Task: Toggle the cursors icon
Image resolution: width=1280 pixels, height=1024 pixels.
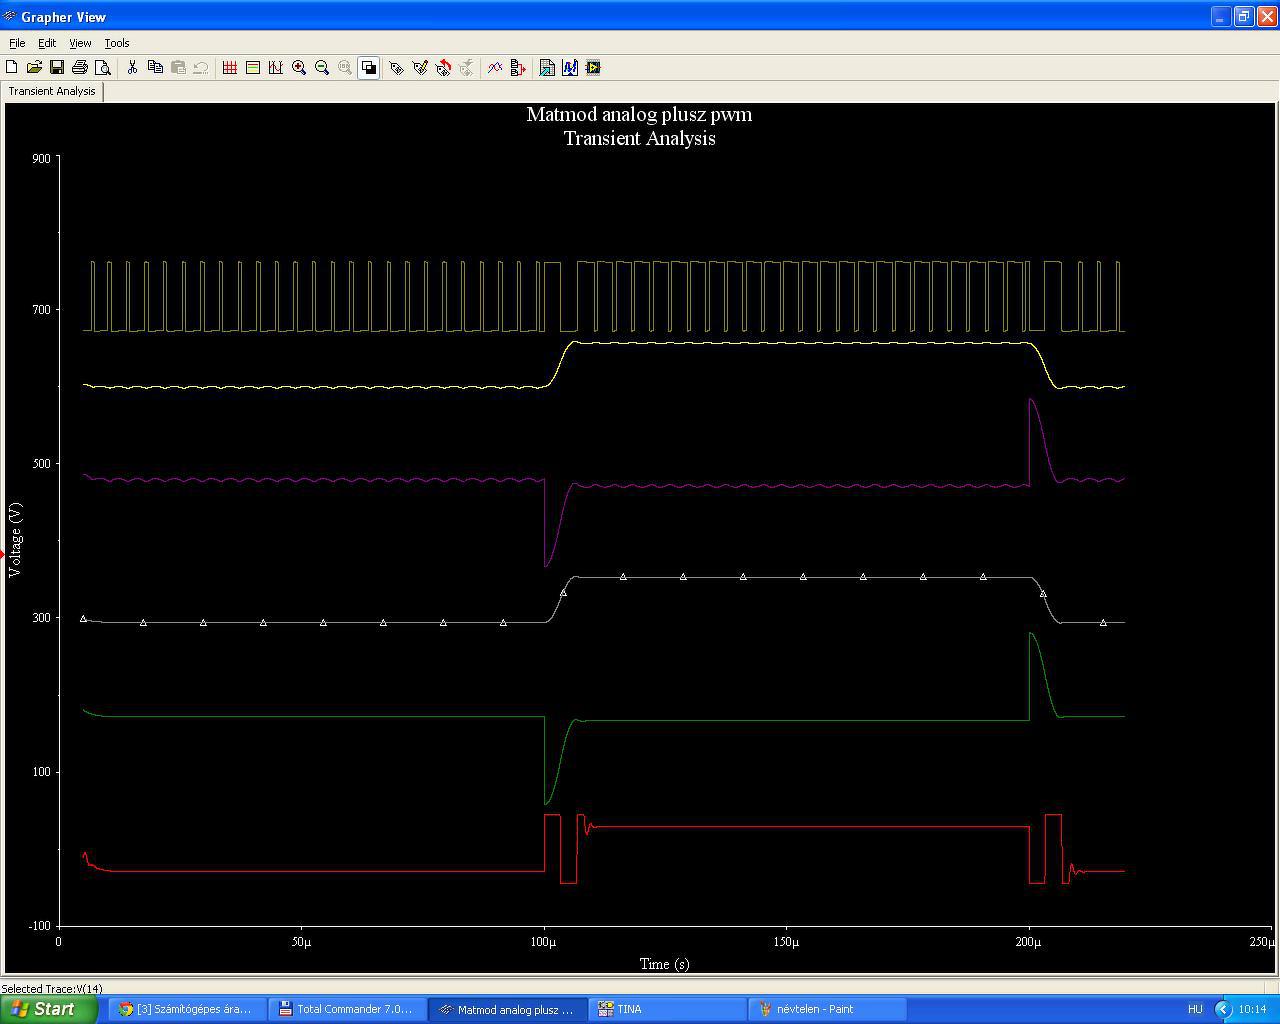Action: pyautogui.click(x=275, y=67)
